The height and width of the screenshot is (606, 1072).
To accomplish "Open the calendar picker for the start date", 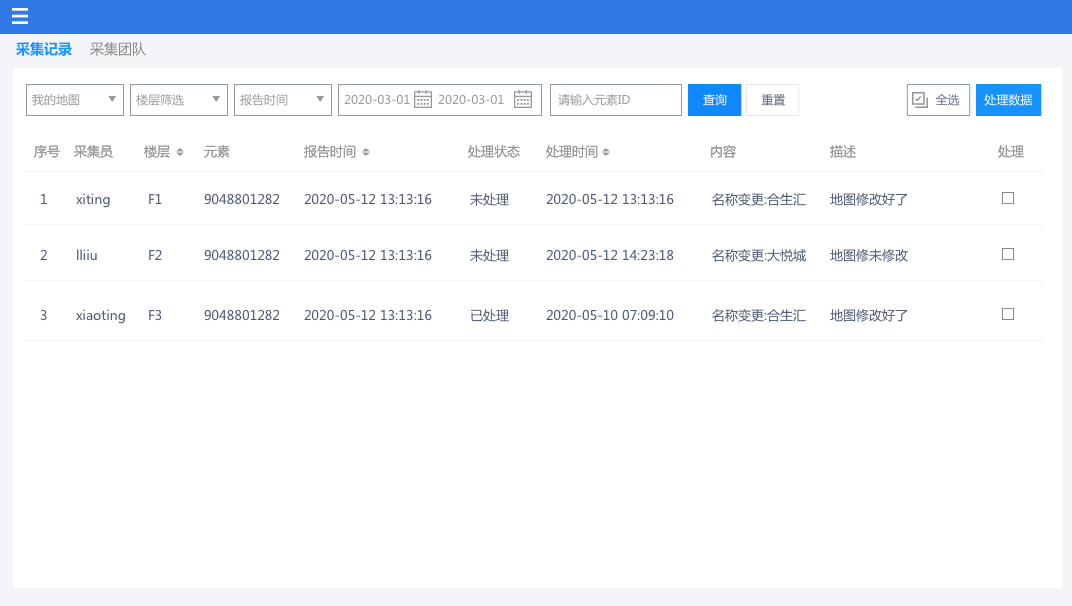I will 422,99.
